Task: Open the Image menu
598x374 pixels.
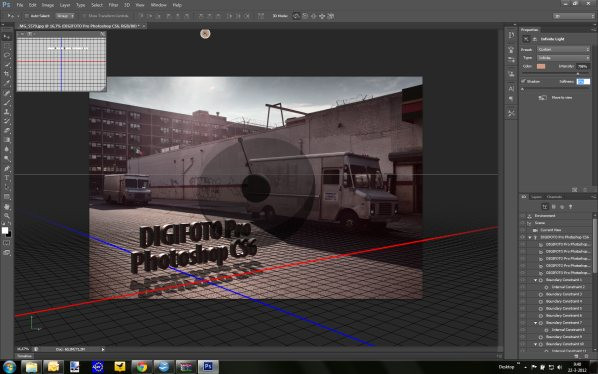Action: pos(48,5)
